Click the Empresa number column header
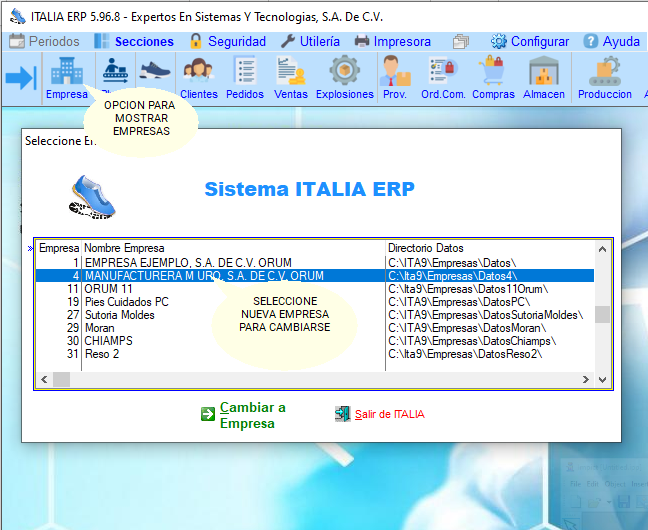 [59, 248]
